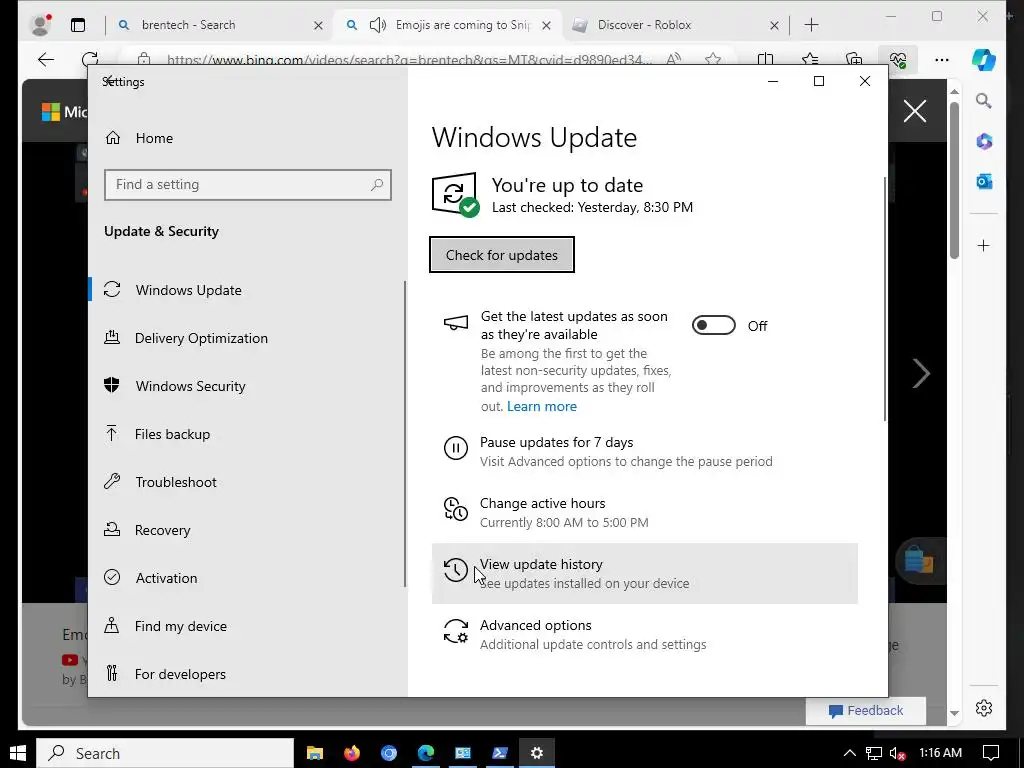Click Check for updates button
This screenshot has width=1024, height=768.
(x=502, y=255)
